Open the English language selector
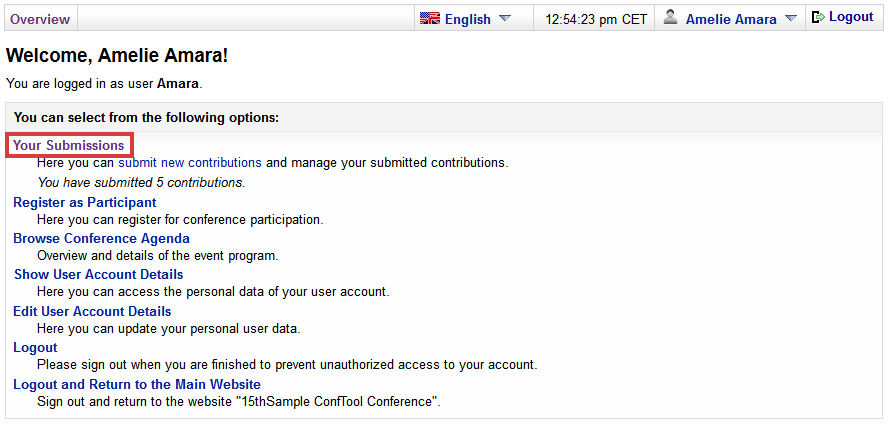The width and height of the screenshot is (888, 426). pos(468,19)
